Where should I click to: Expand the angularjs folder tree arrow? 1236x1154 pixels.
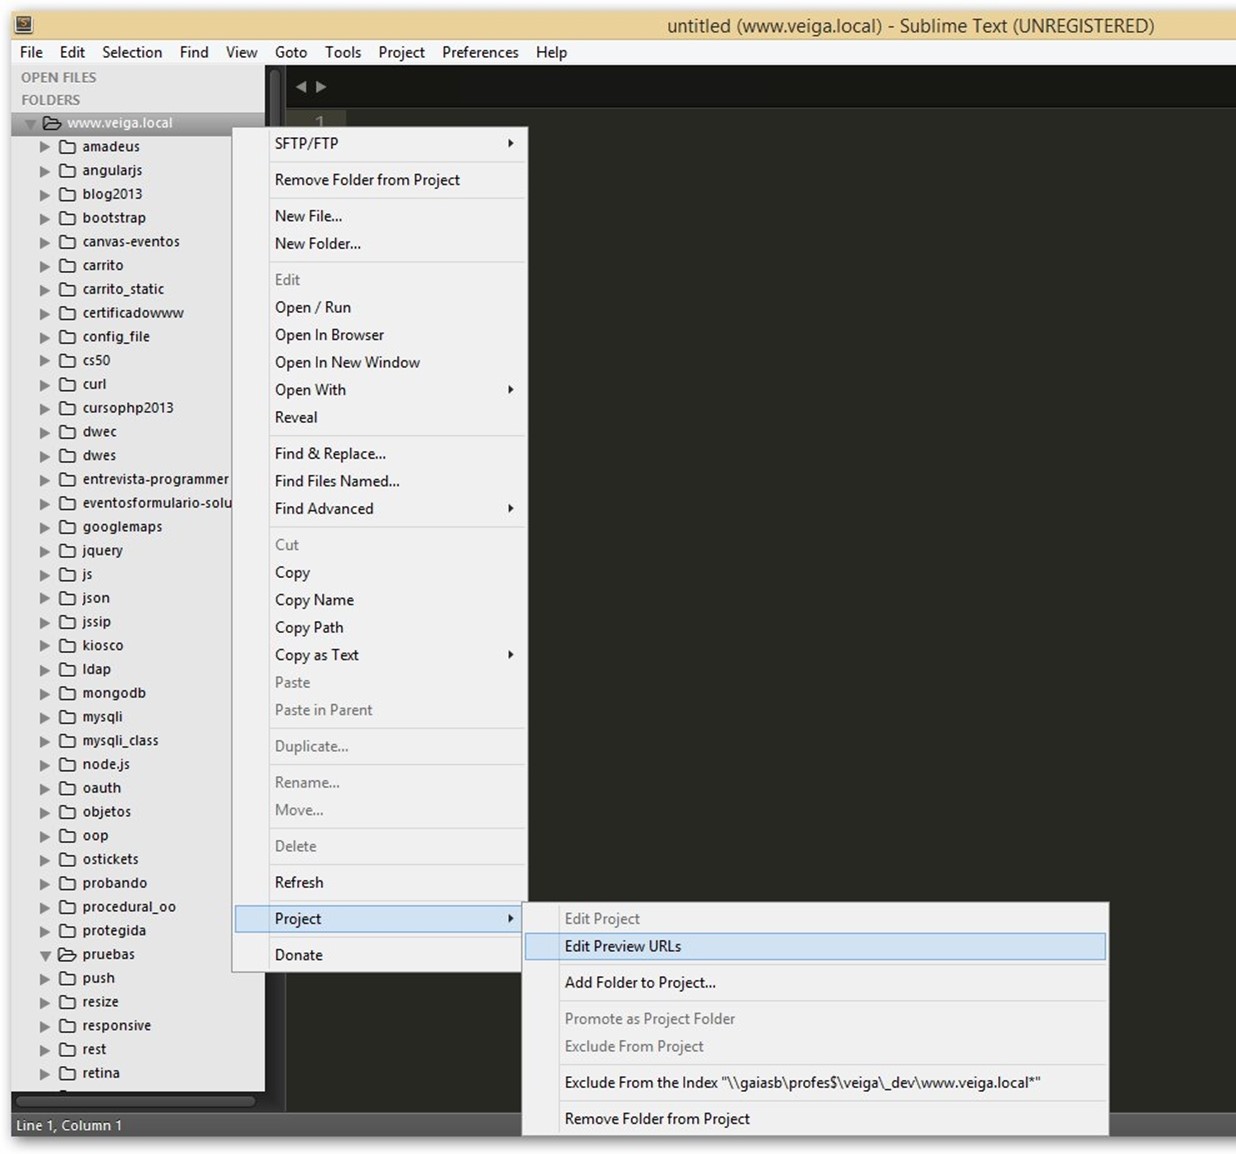pyautogui.click(x=44, y=171)
